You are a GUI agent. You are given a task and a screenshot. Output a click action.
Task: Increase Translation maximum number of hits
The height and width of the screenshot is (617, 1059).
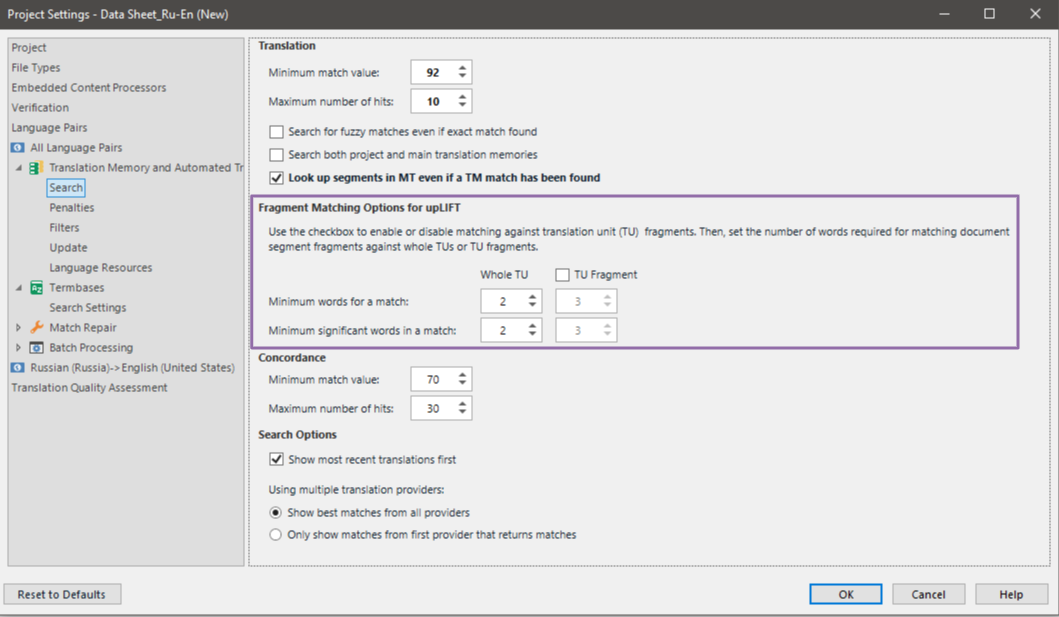[x=462, y=97]
